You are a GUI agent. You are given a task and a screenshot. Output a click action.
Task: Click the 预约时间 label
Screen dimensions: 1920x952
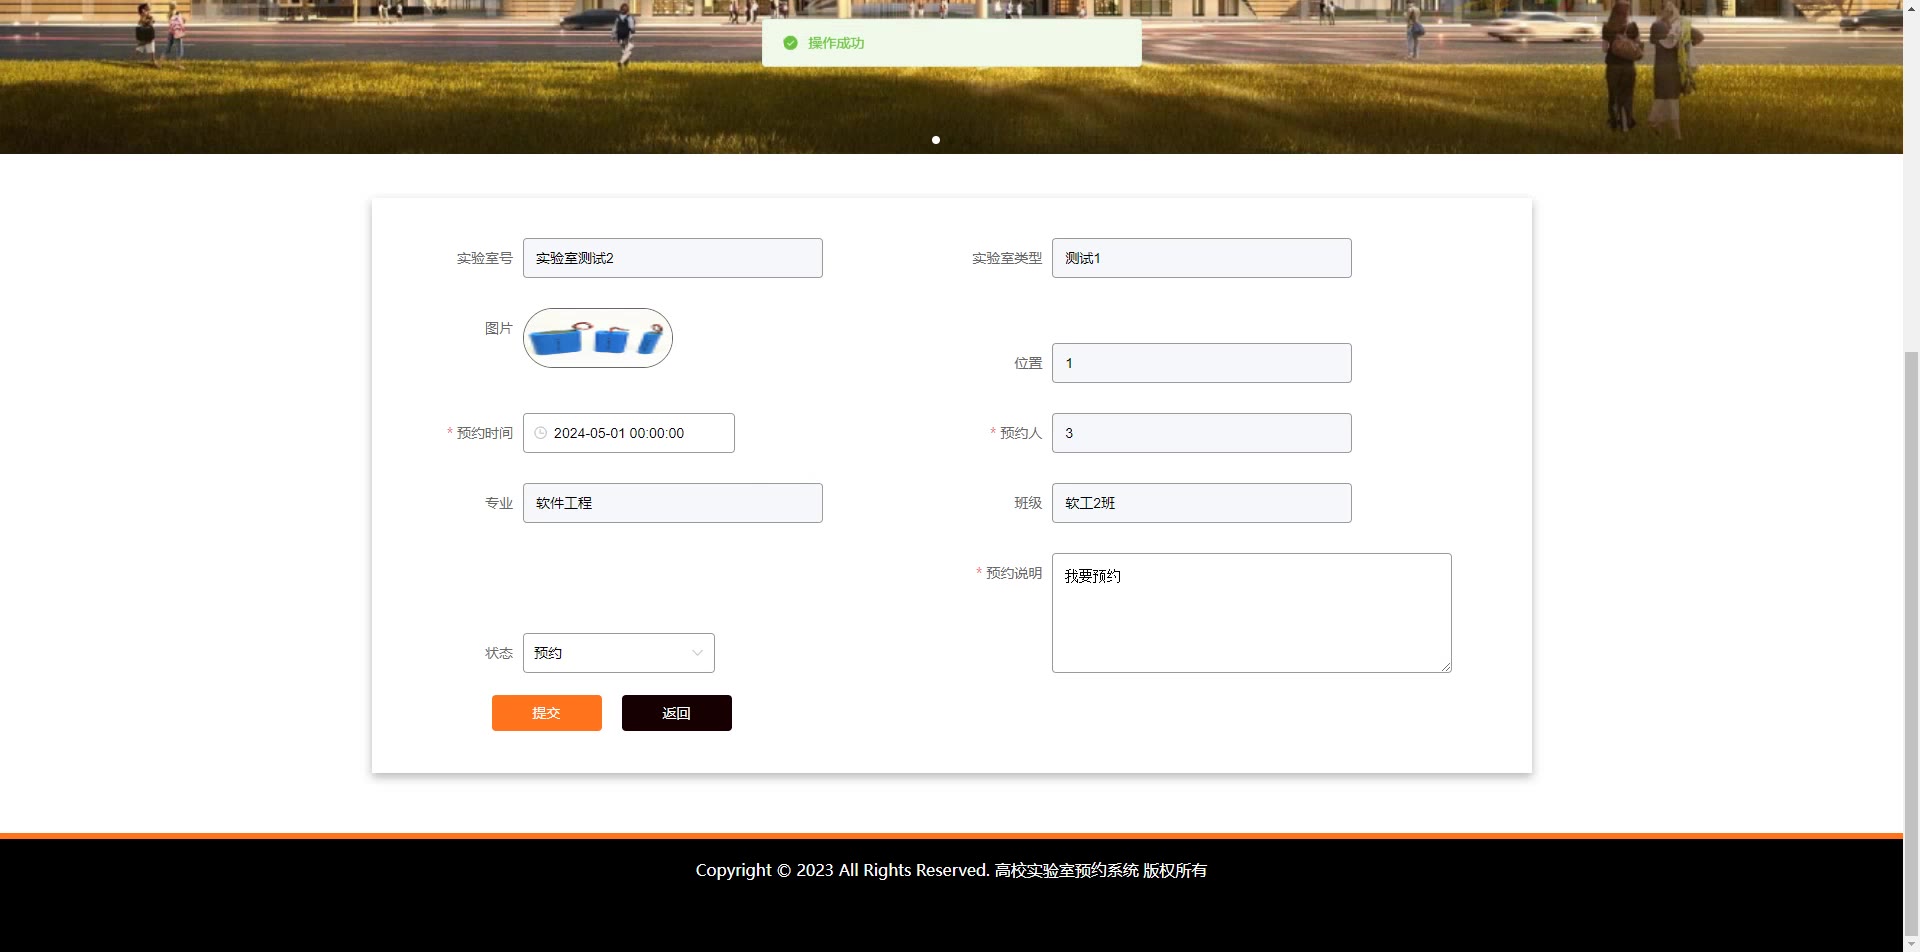pos(484,433)
